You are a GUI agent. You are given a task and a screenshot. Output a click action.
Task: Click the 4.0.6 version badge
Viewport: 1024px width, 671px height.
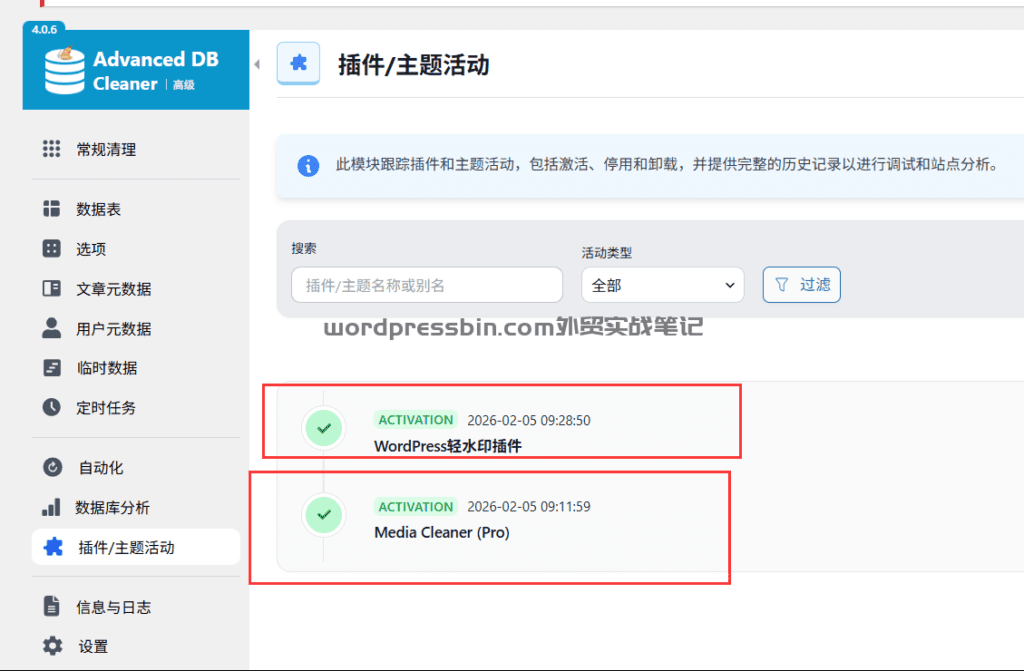coord(44,30)
